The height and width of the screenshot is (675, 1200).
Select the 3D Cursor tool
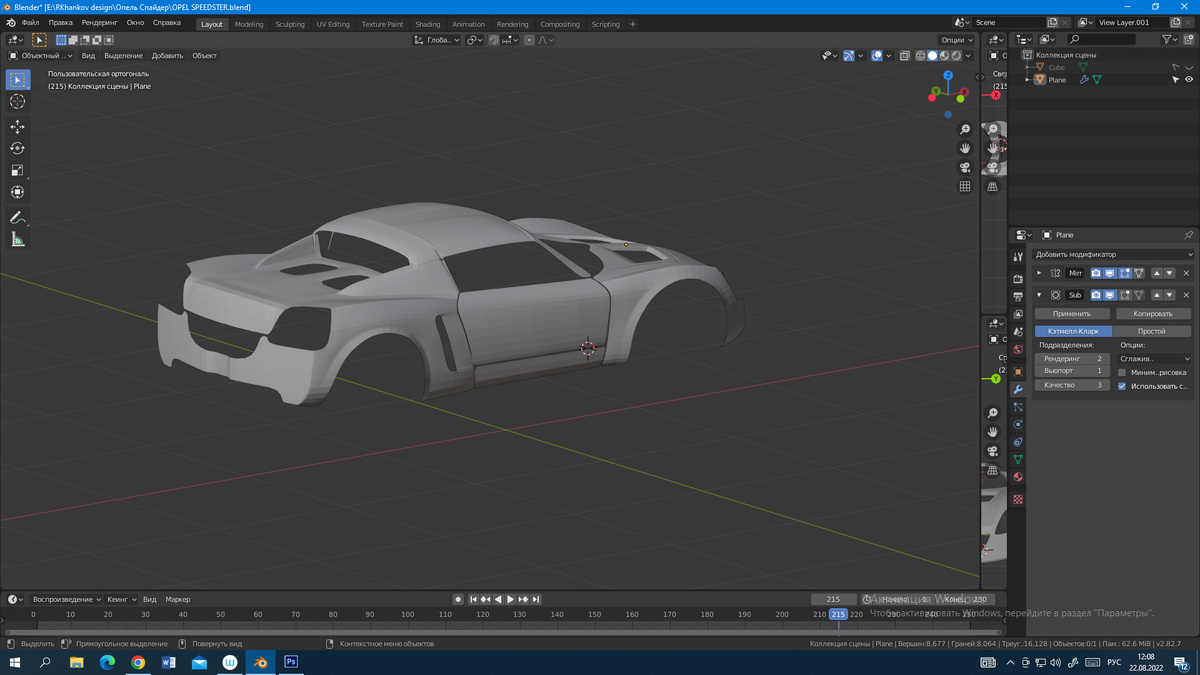[x=18, y=102]
